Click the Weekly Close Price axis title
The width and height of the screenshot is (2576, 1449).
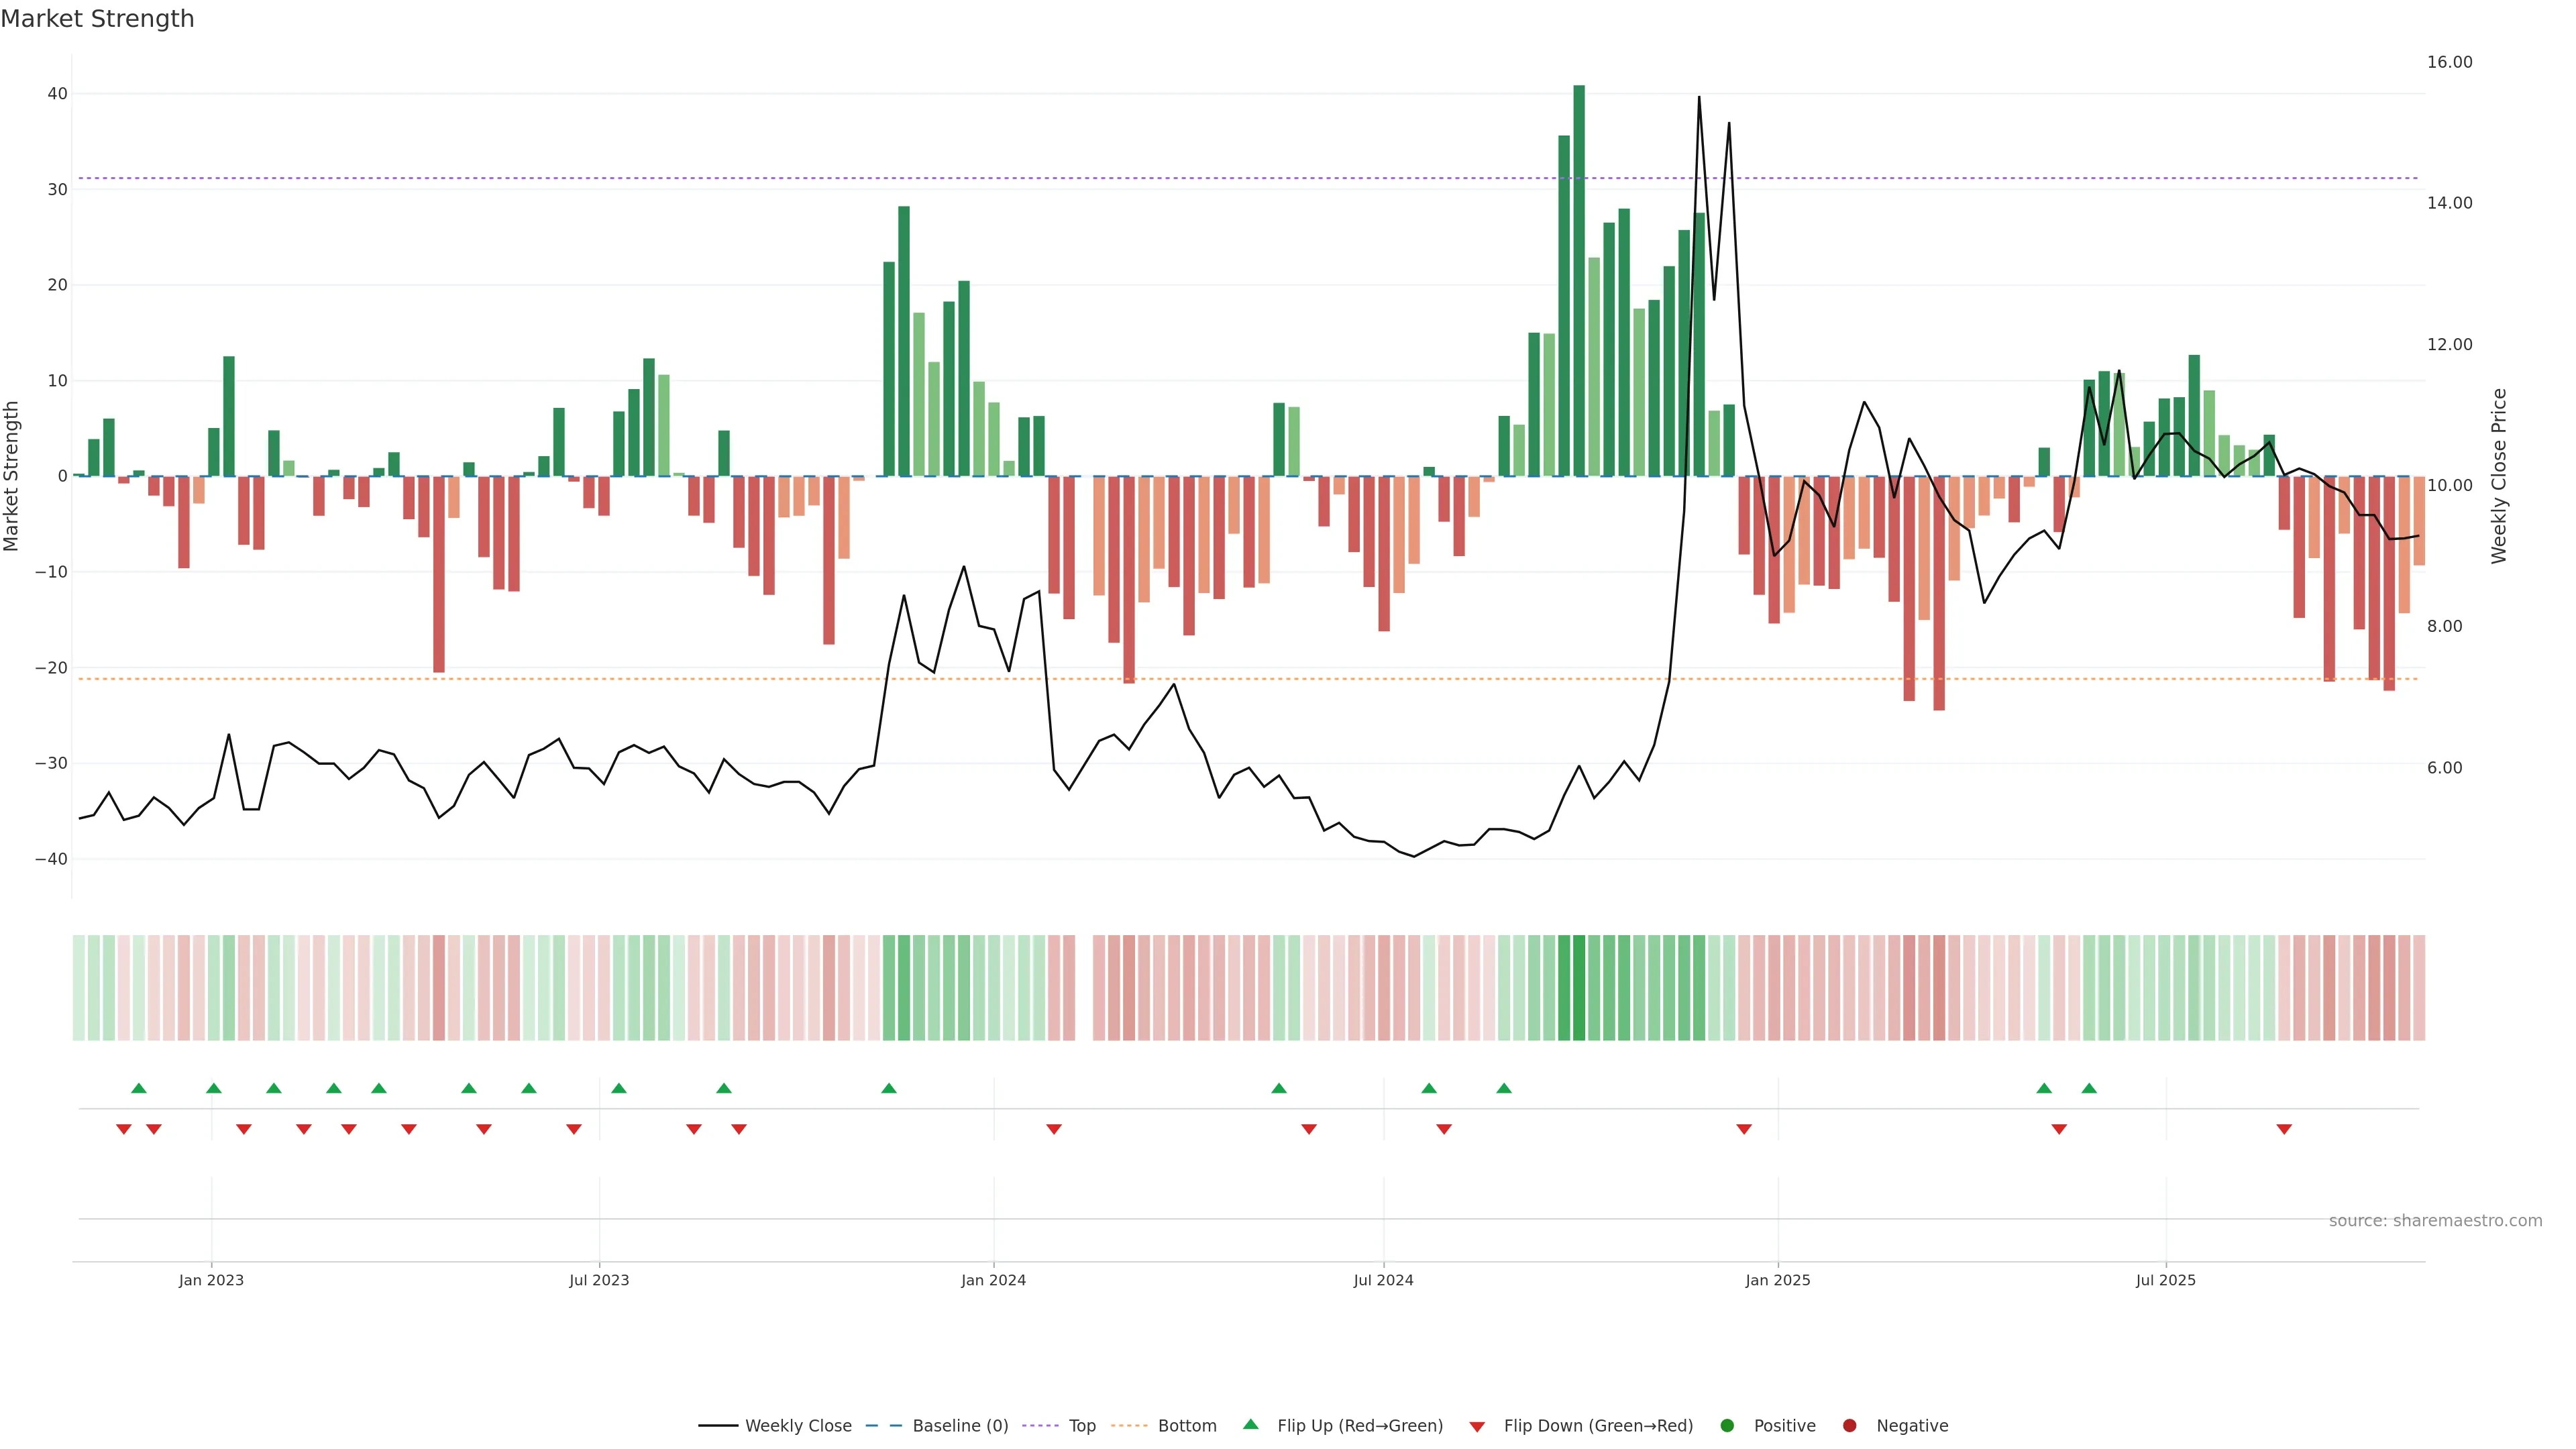tap(2499, 476)
